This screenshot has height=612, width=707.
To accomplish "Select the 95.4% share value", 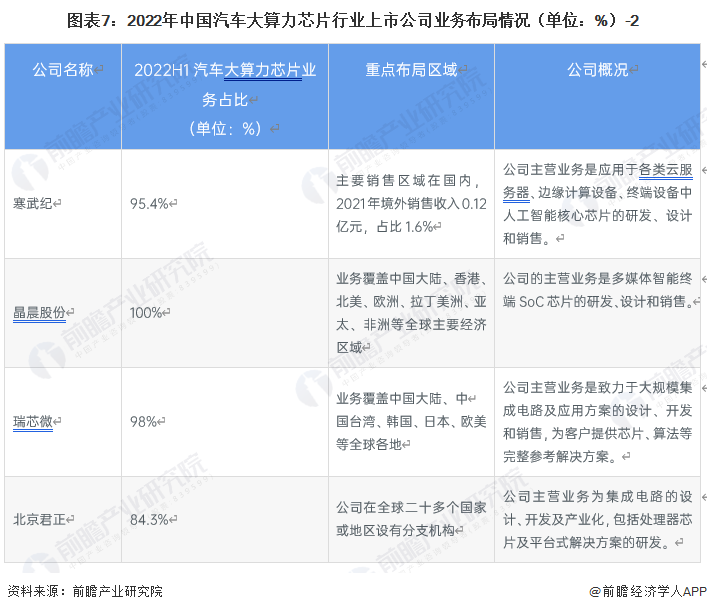I will tap(150, 203).
